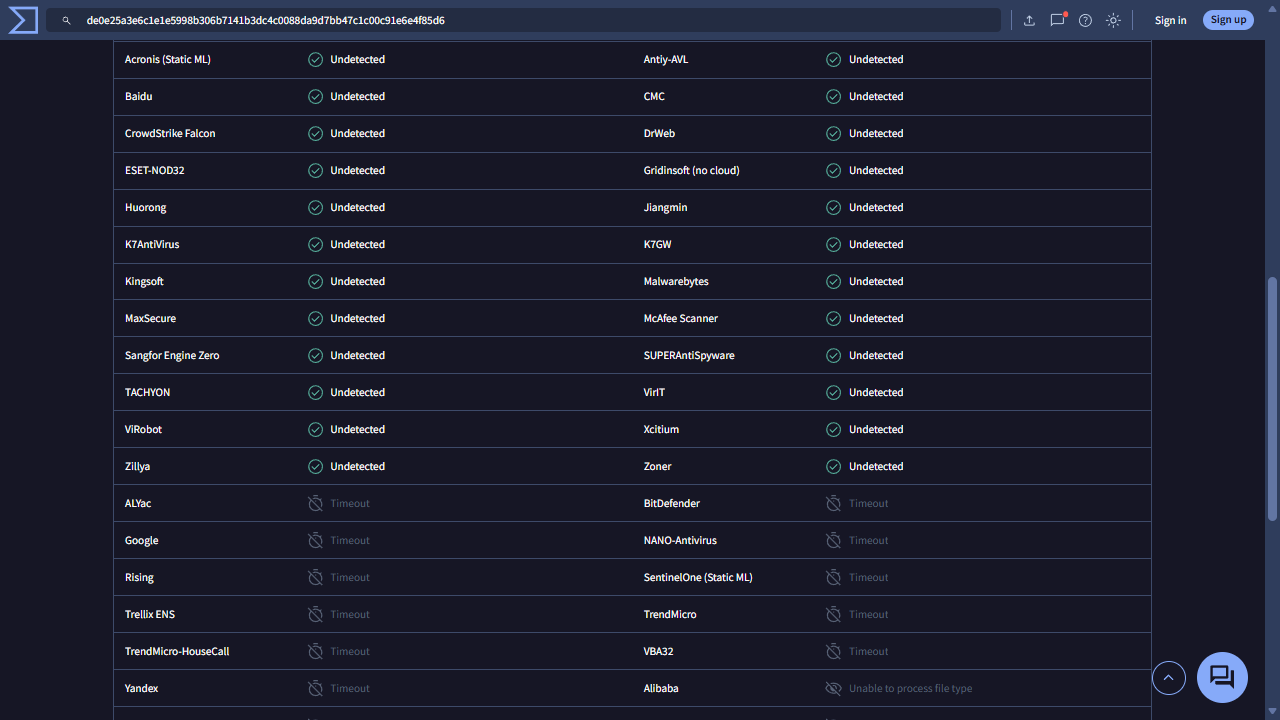Click the Sign in link
Image resolution: width=1280 pixels, height=720 pixels.
pyautogui.click(x=1170, y=20)
